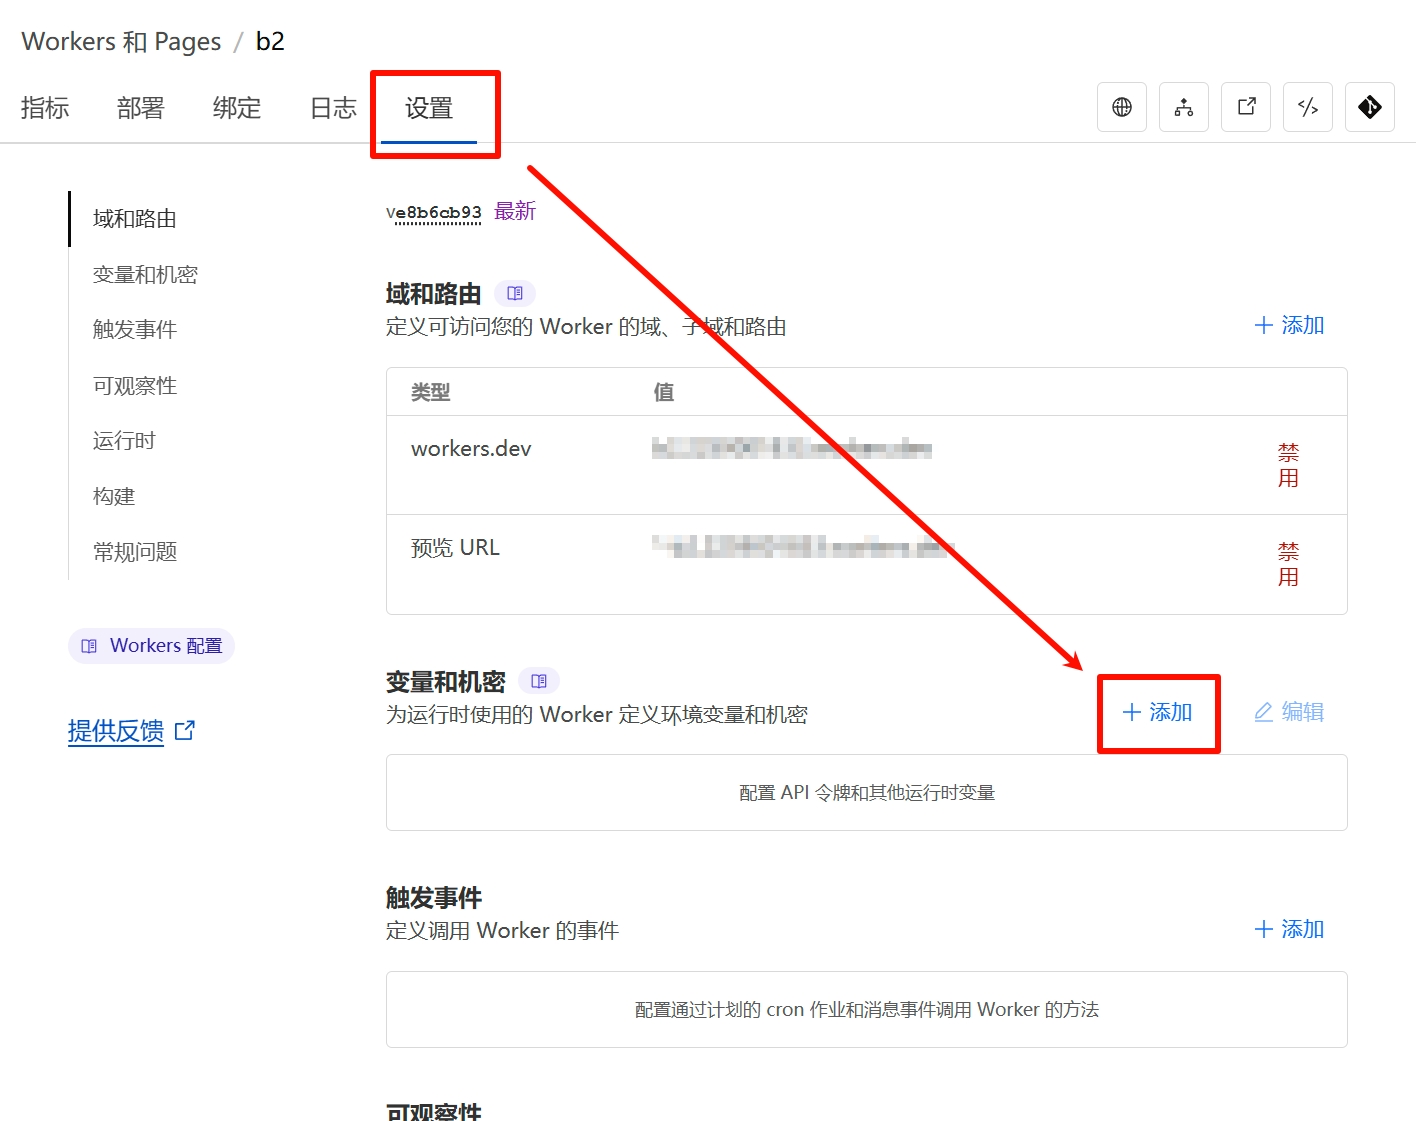Select the 设置 tab
Viewport: 1416px width, 1121px height.
[429, 108]
